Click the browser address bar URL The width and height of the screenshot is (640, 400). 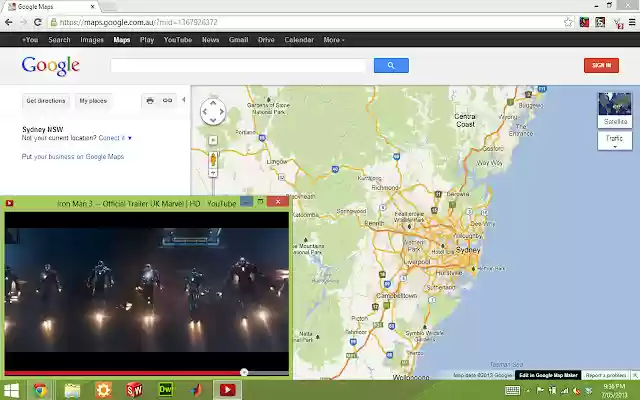pos(138,22)
